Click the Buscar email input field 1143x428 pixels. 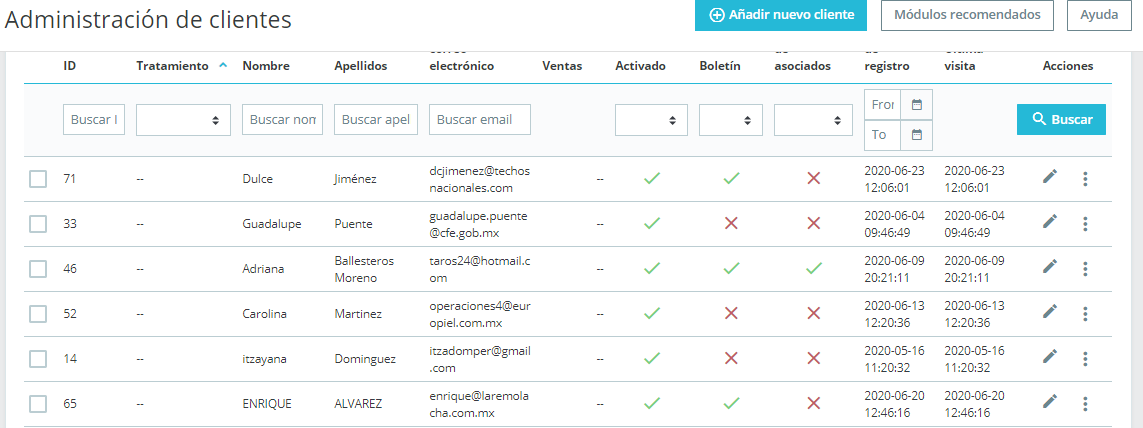point(479,120)
